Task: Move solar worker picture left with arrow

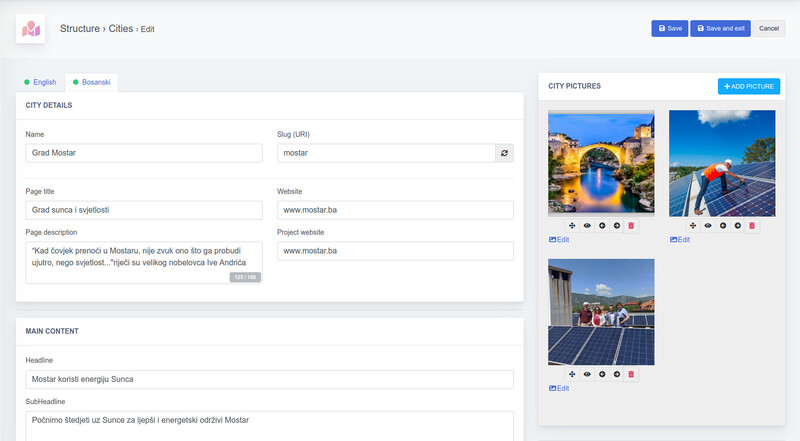Action: [722, 226]
